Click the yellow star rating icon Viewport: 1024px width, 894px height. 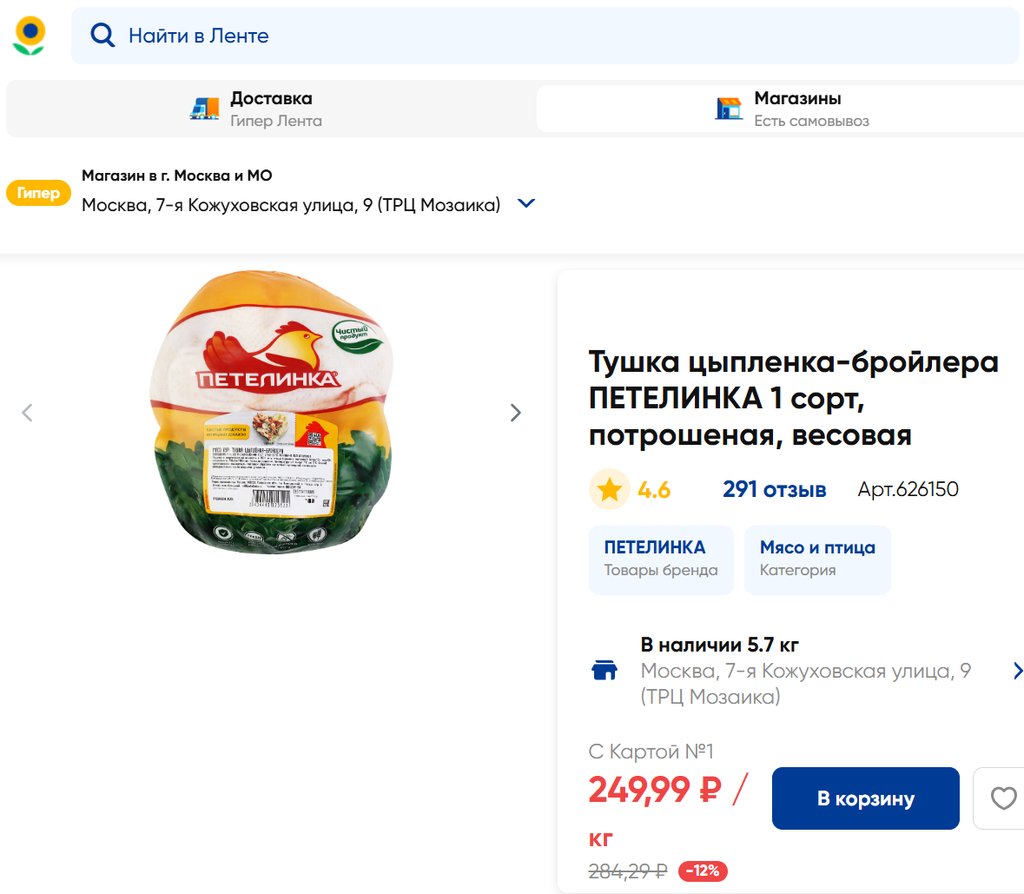tap(609, 490)
